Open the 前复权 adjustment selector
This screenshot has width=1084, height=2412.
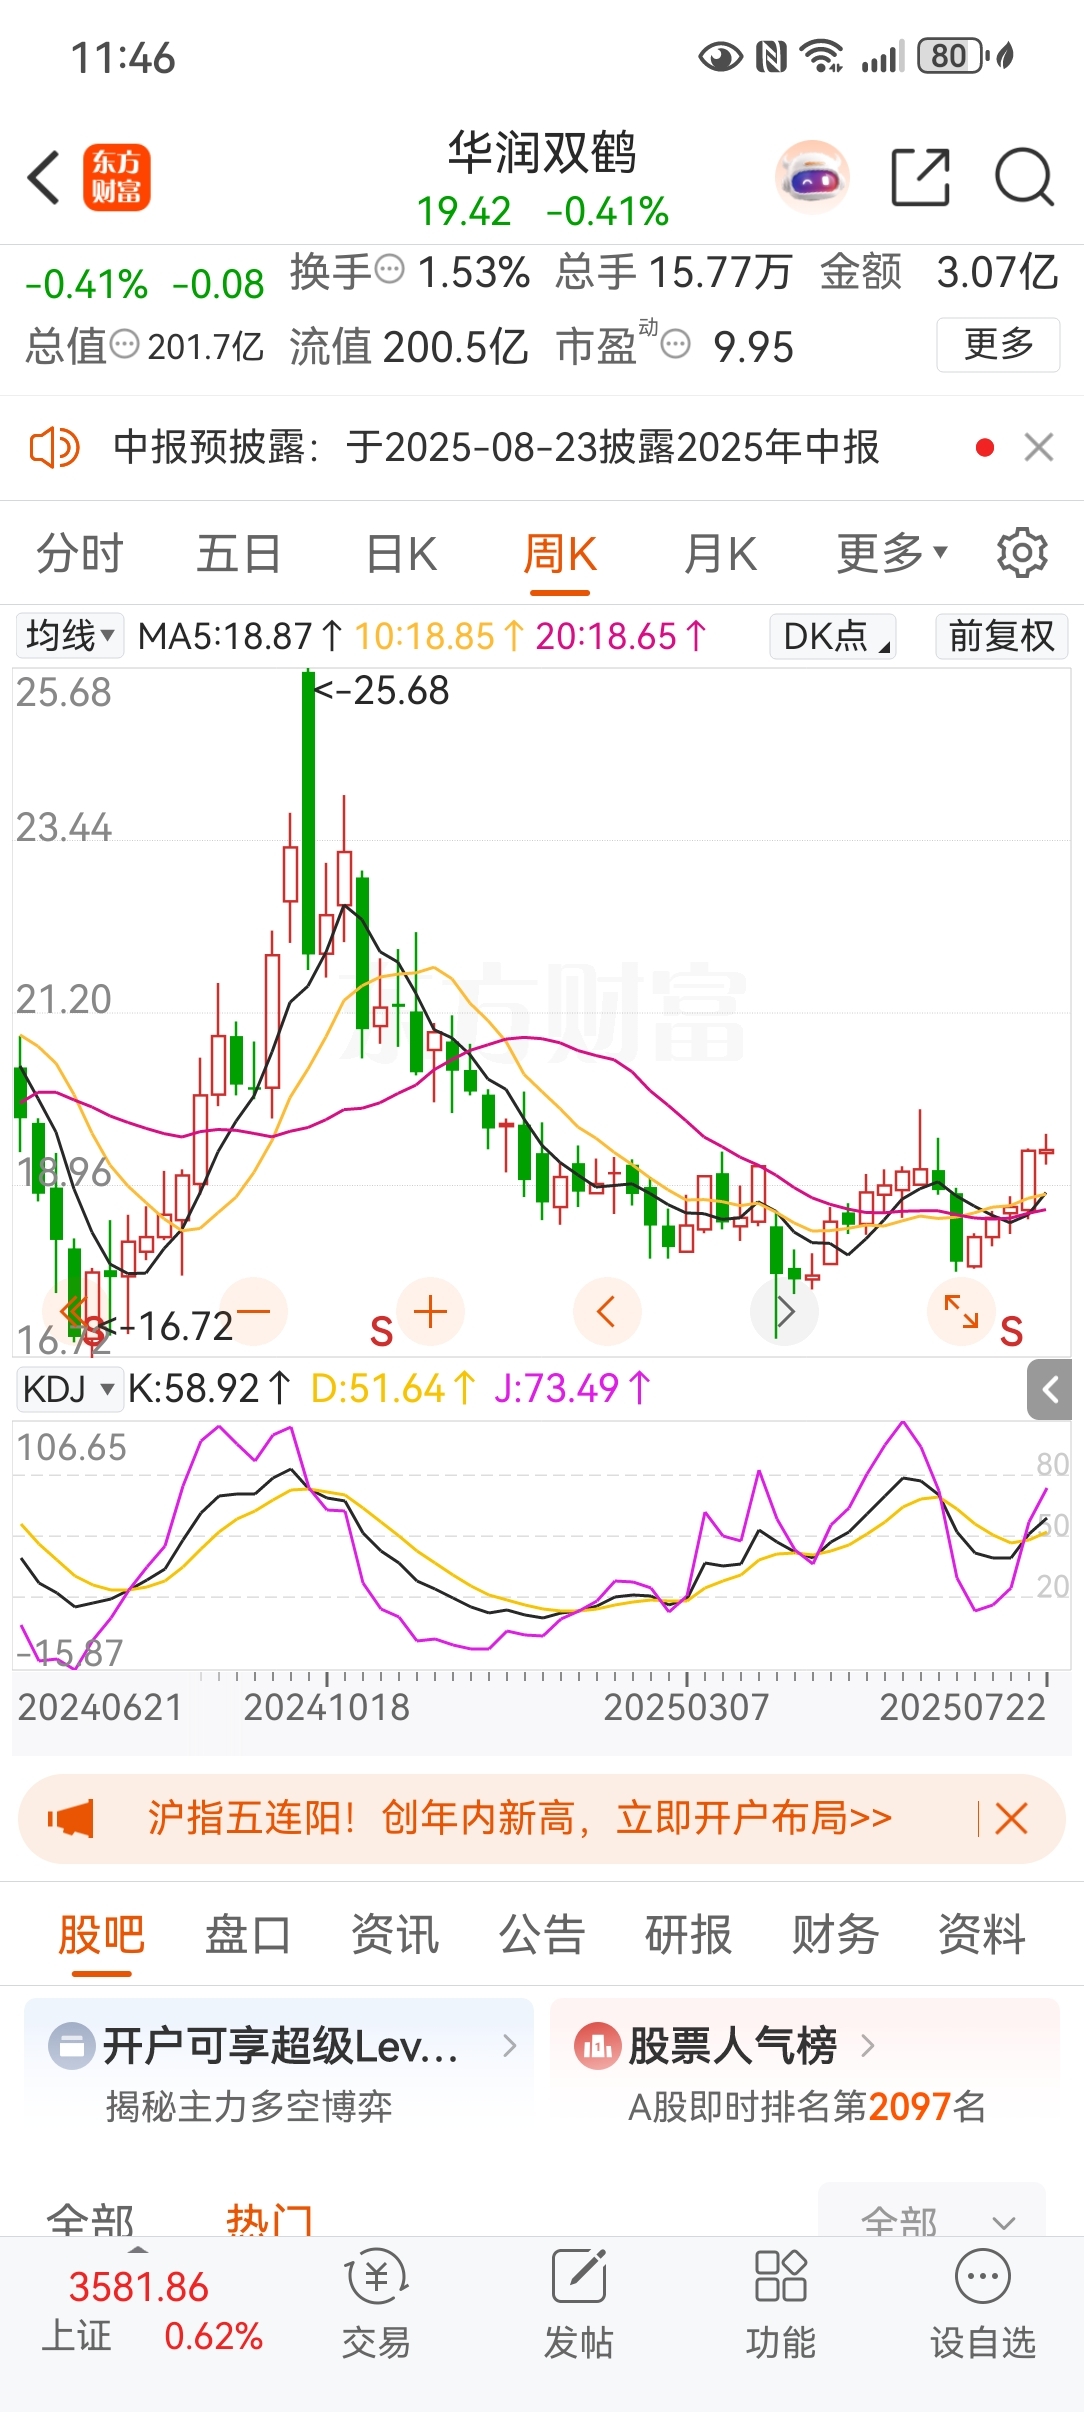point(1001,636)
